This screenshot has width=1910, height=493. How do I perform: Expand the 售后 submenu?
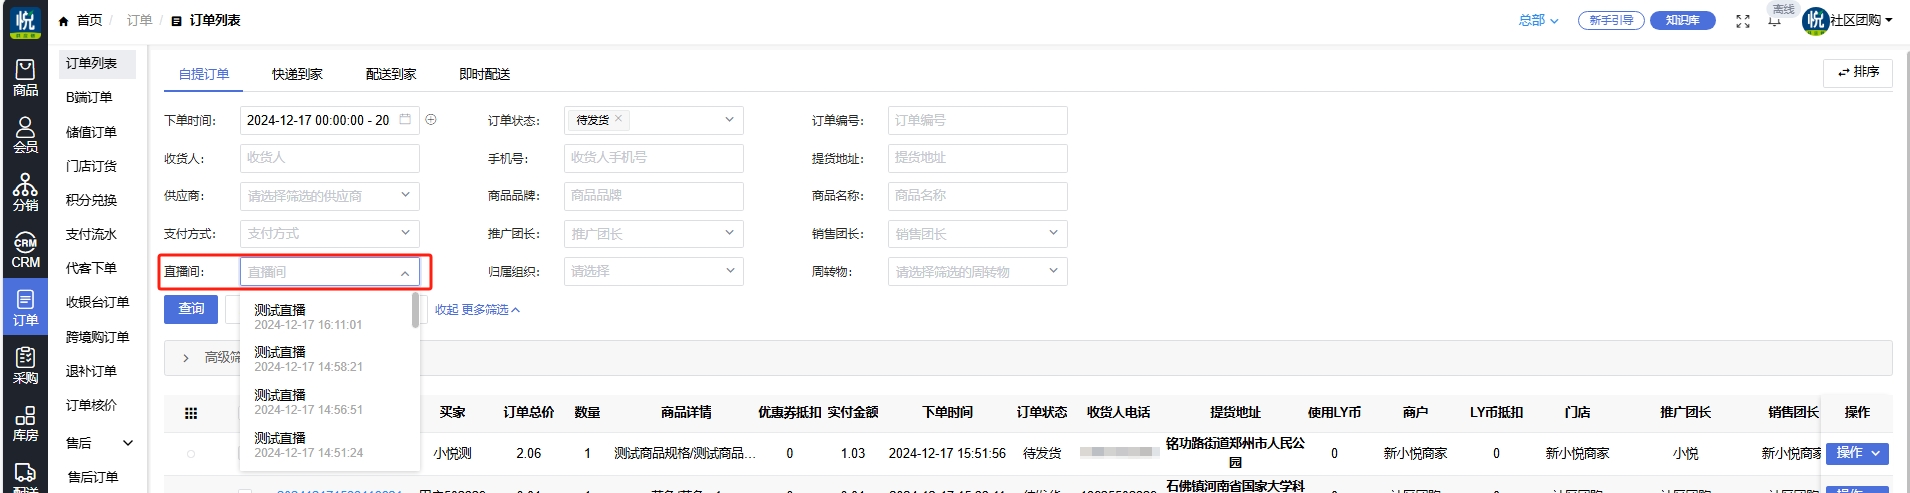(128, 443)
